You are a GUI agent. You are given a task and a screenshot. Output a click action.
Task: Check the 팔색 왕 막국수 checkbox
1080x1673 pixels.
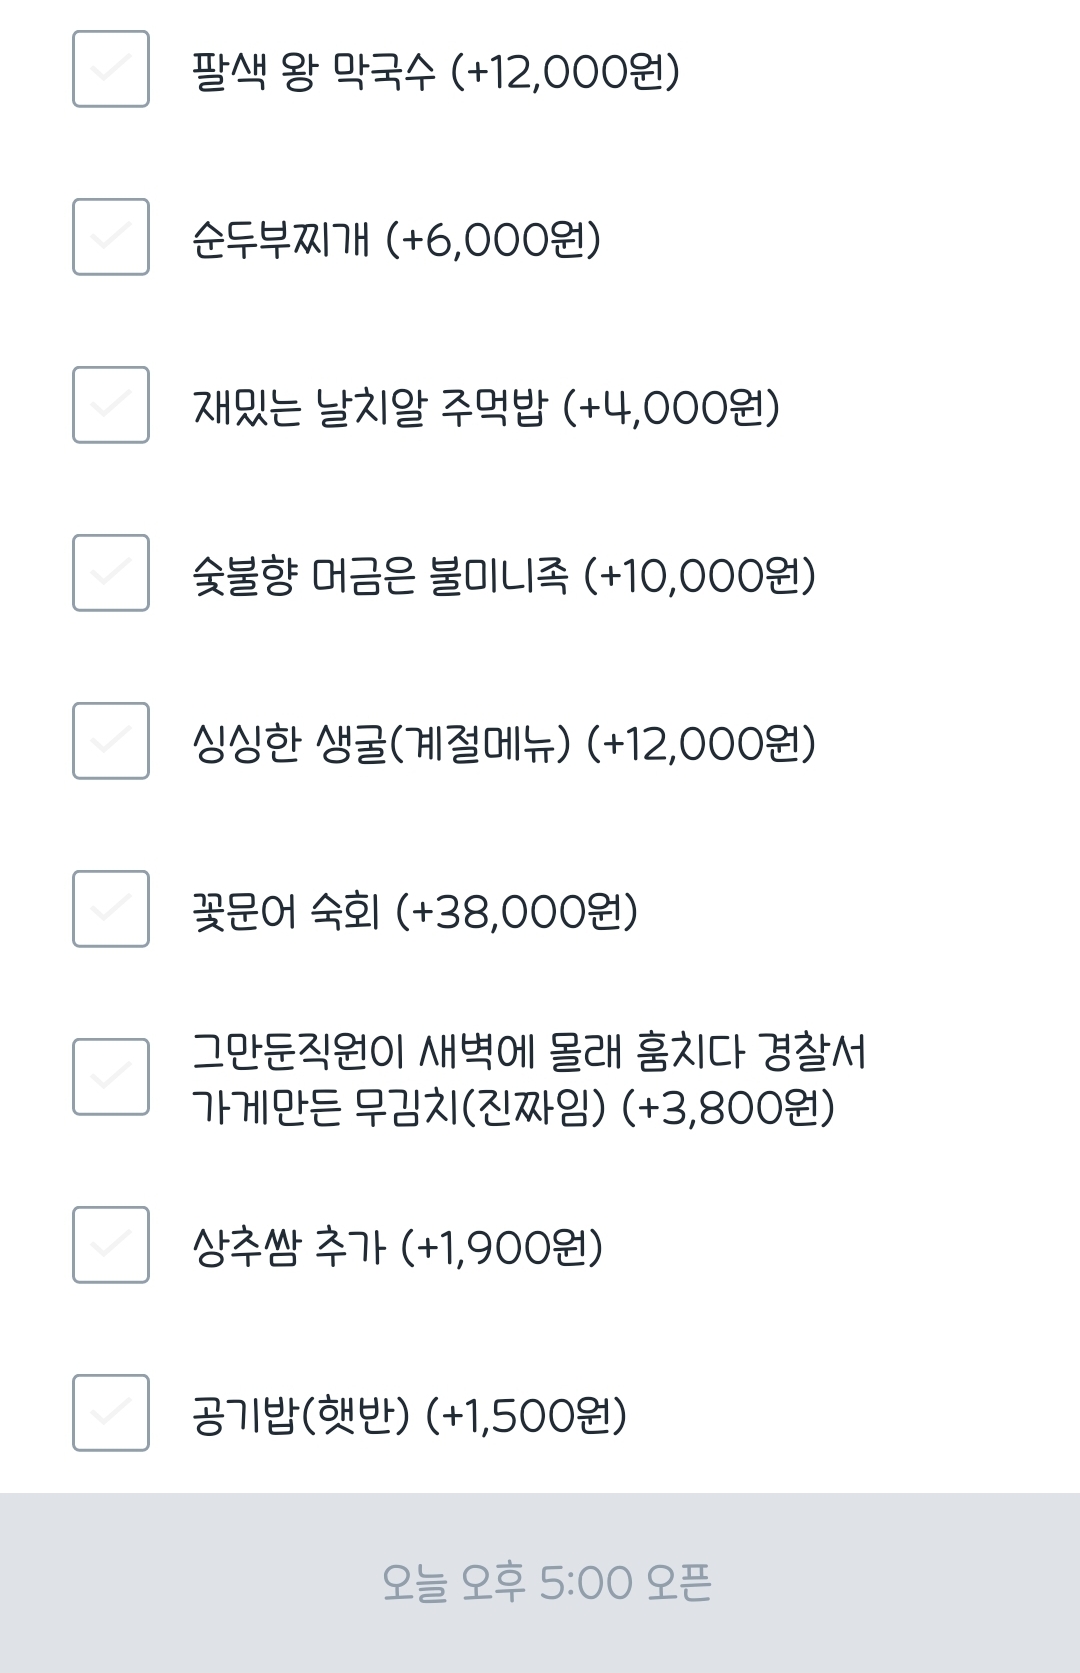tap(111, 69)
